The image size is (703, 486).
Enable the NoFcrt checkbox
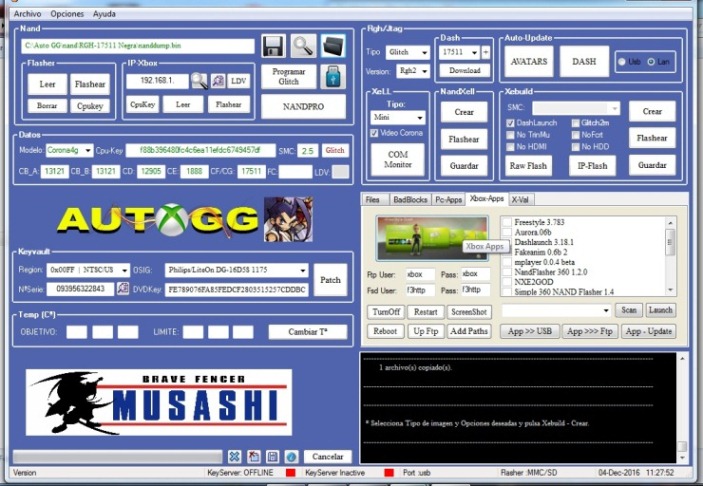(x=576, y=135)
